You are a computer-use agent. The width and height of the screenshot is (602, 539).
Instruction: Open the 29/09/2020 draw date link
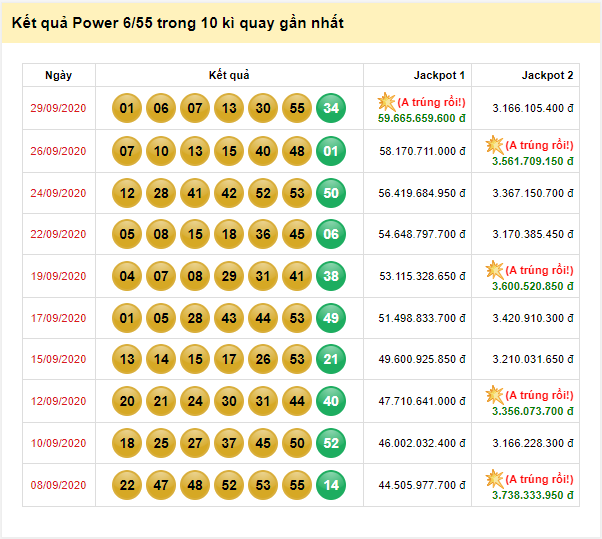coord(59,109)
